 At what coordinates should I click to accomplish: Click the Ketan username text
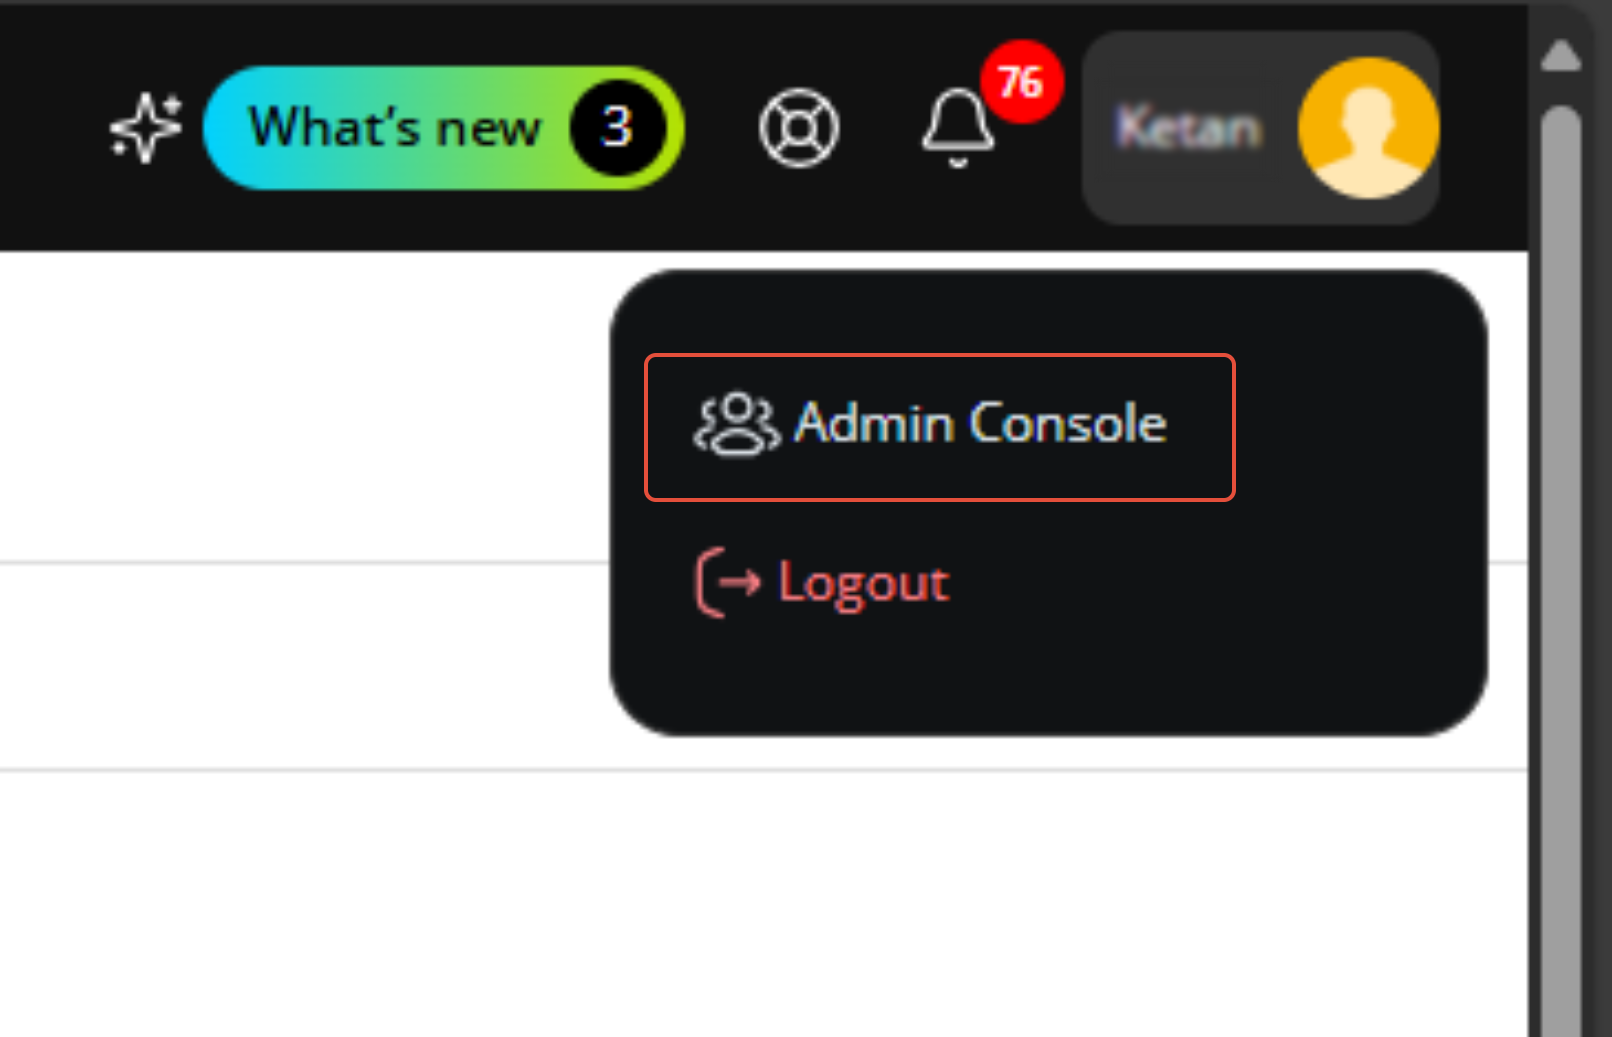(1188, 128)
